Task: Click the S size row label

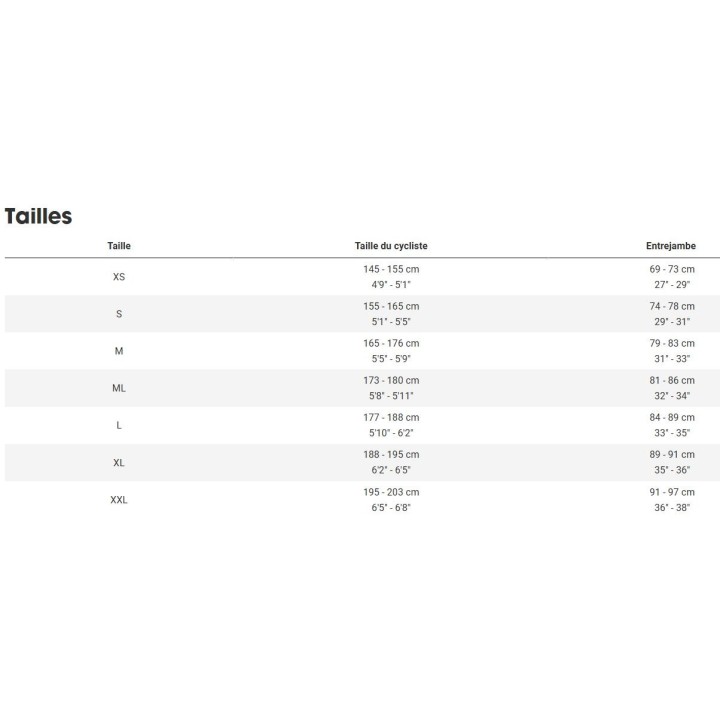Action: tap(119, 314)
